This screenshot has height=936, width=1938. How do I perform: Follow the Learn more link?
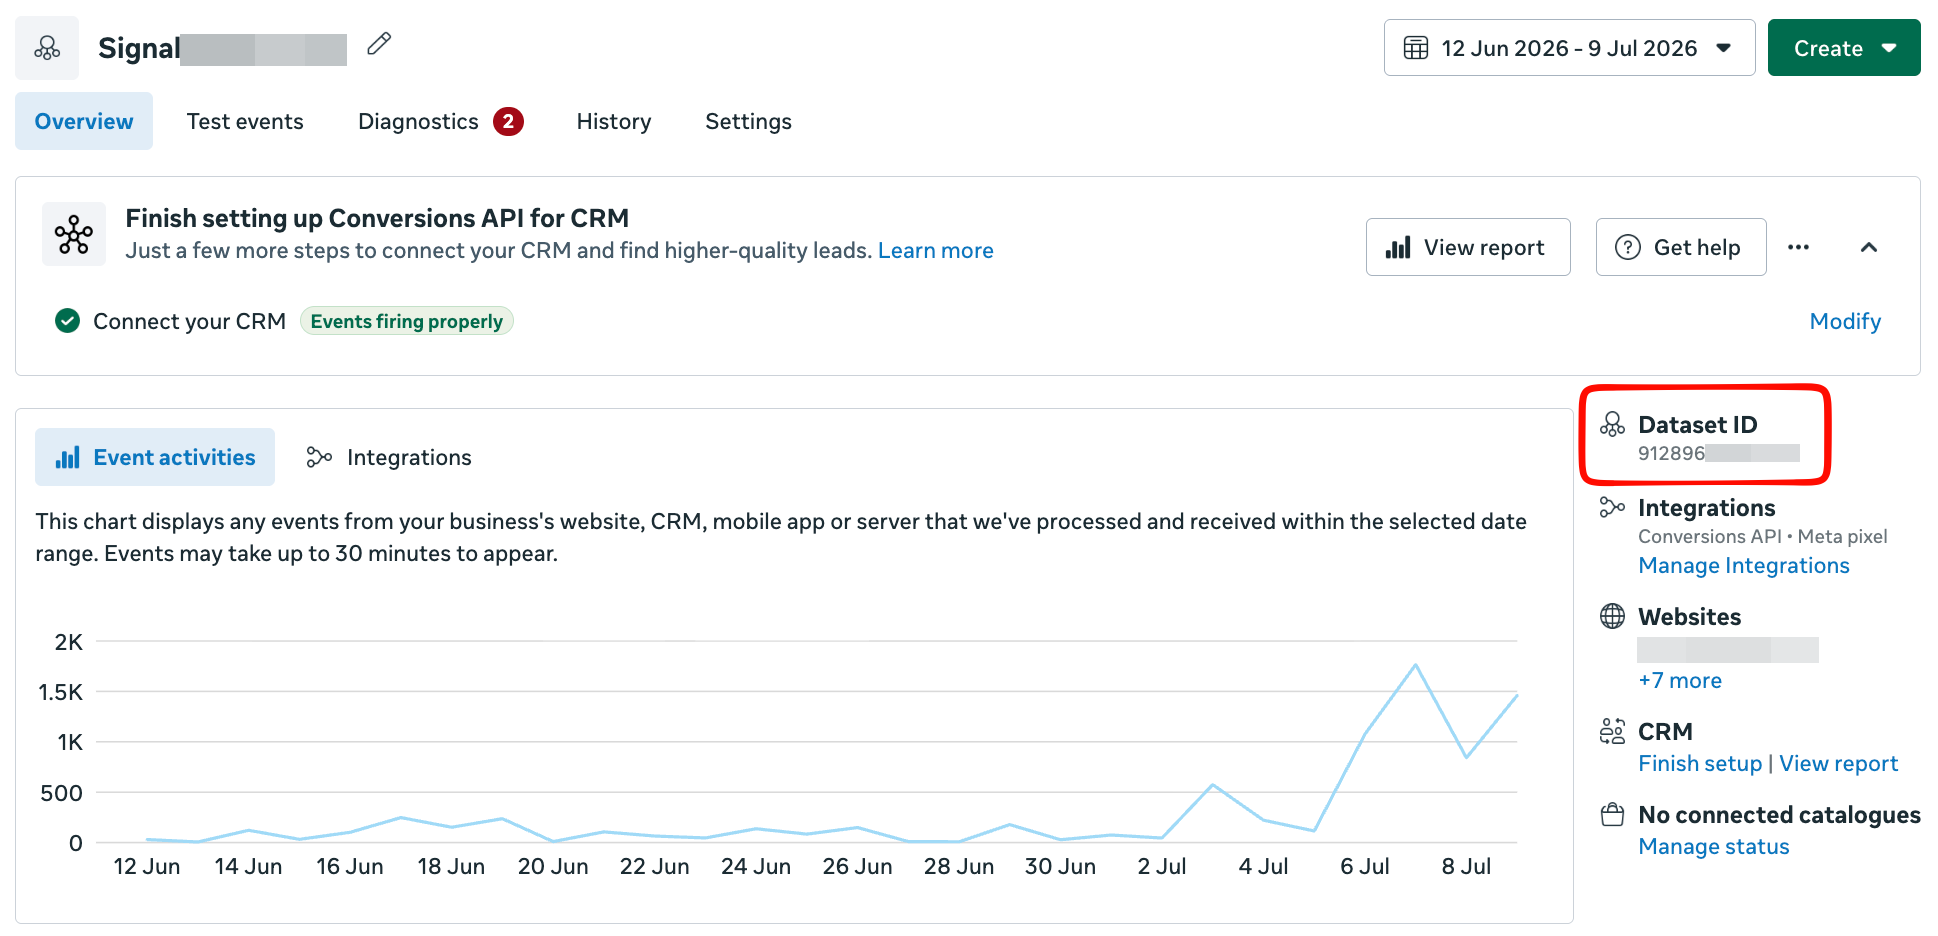935,250
